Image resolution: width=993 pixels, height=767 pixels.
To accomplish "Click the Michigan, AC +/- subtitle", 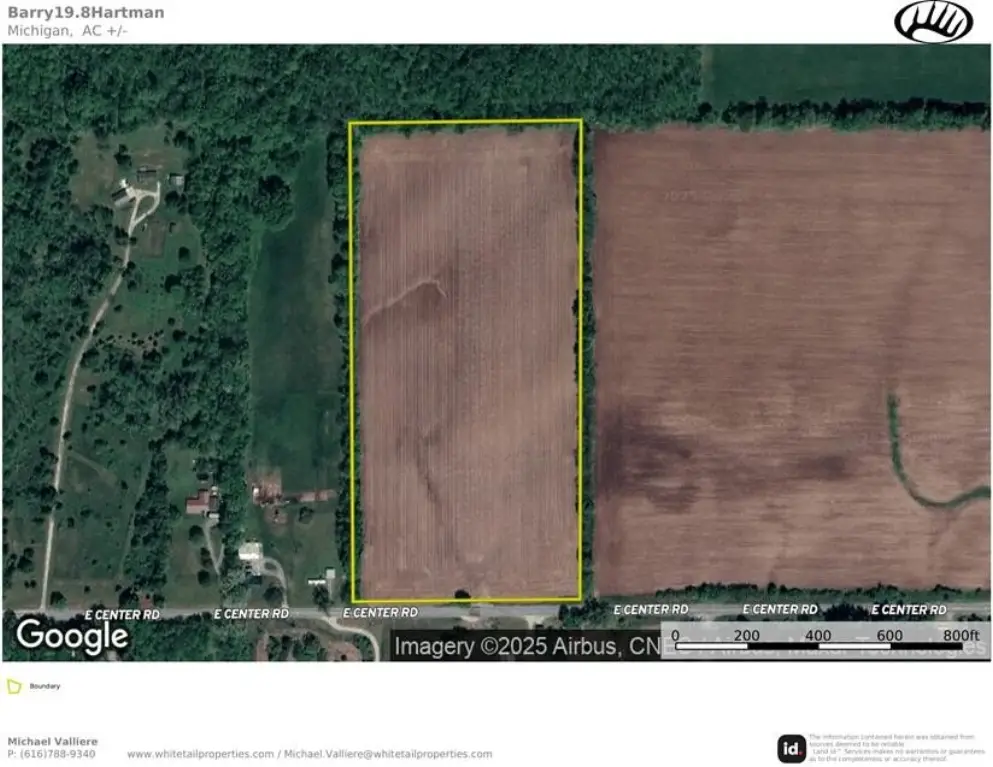I will coord(68,30).
